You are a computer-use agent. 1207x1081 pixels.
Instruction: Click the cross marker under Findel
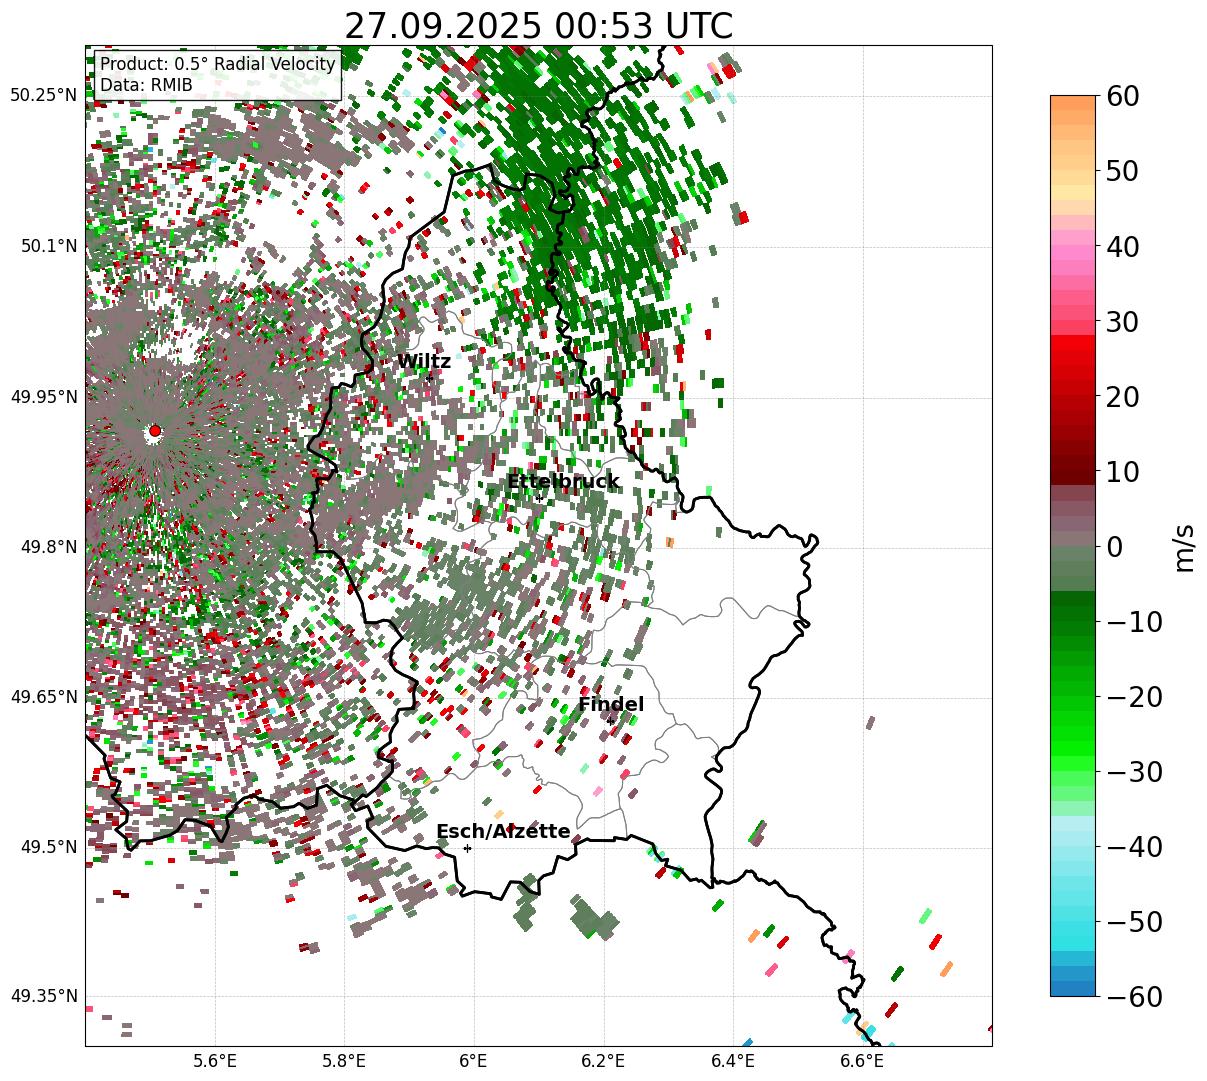coord(610,721)
